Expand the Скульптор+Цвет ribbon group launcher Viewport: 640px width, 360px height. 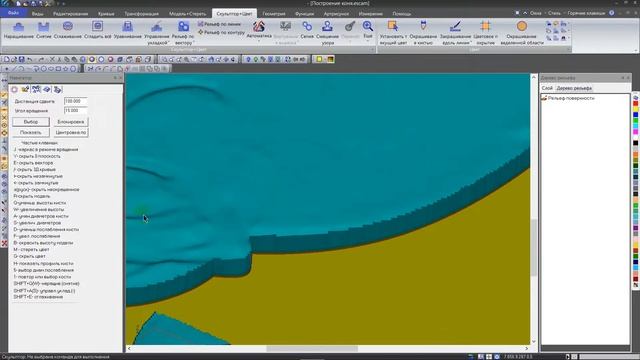tap(372, 49)
